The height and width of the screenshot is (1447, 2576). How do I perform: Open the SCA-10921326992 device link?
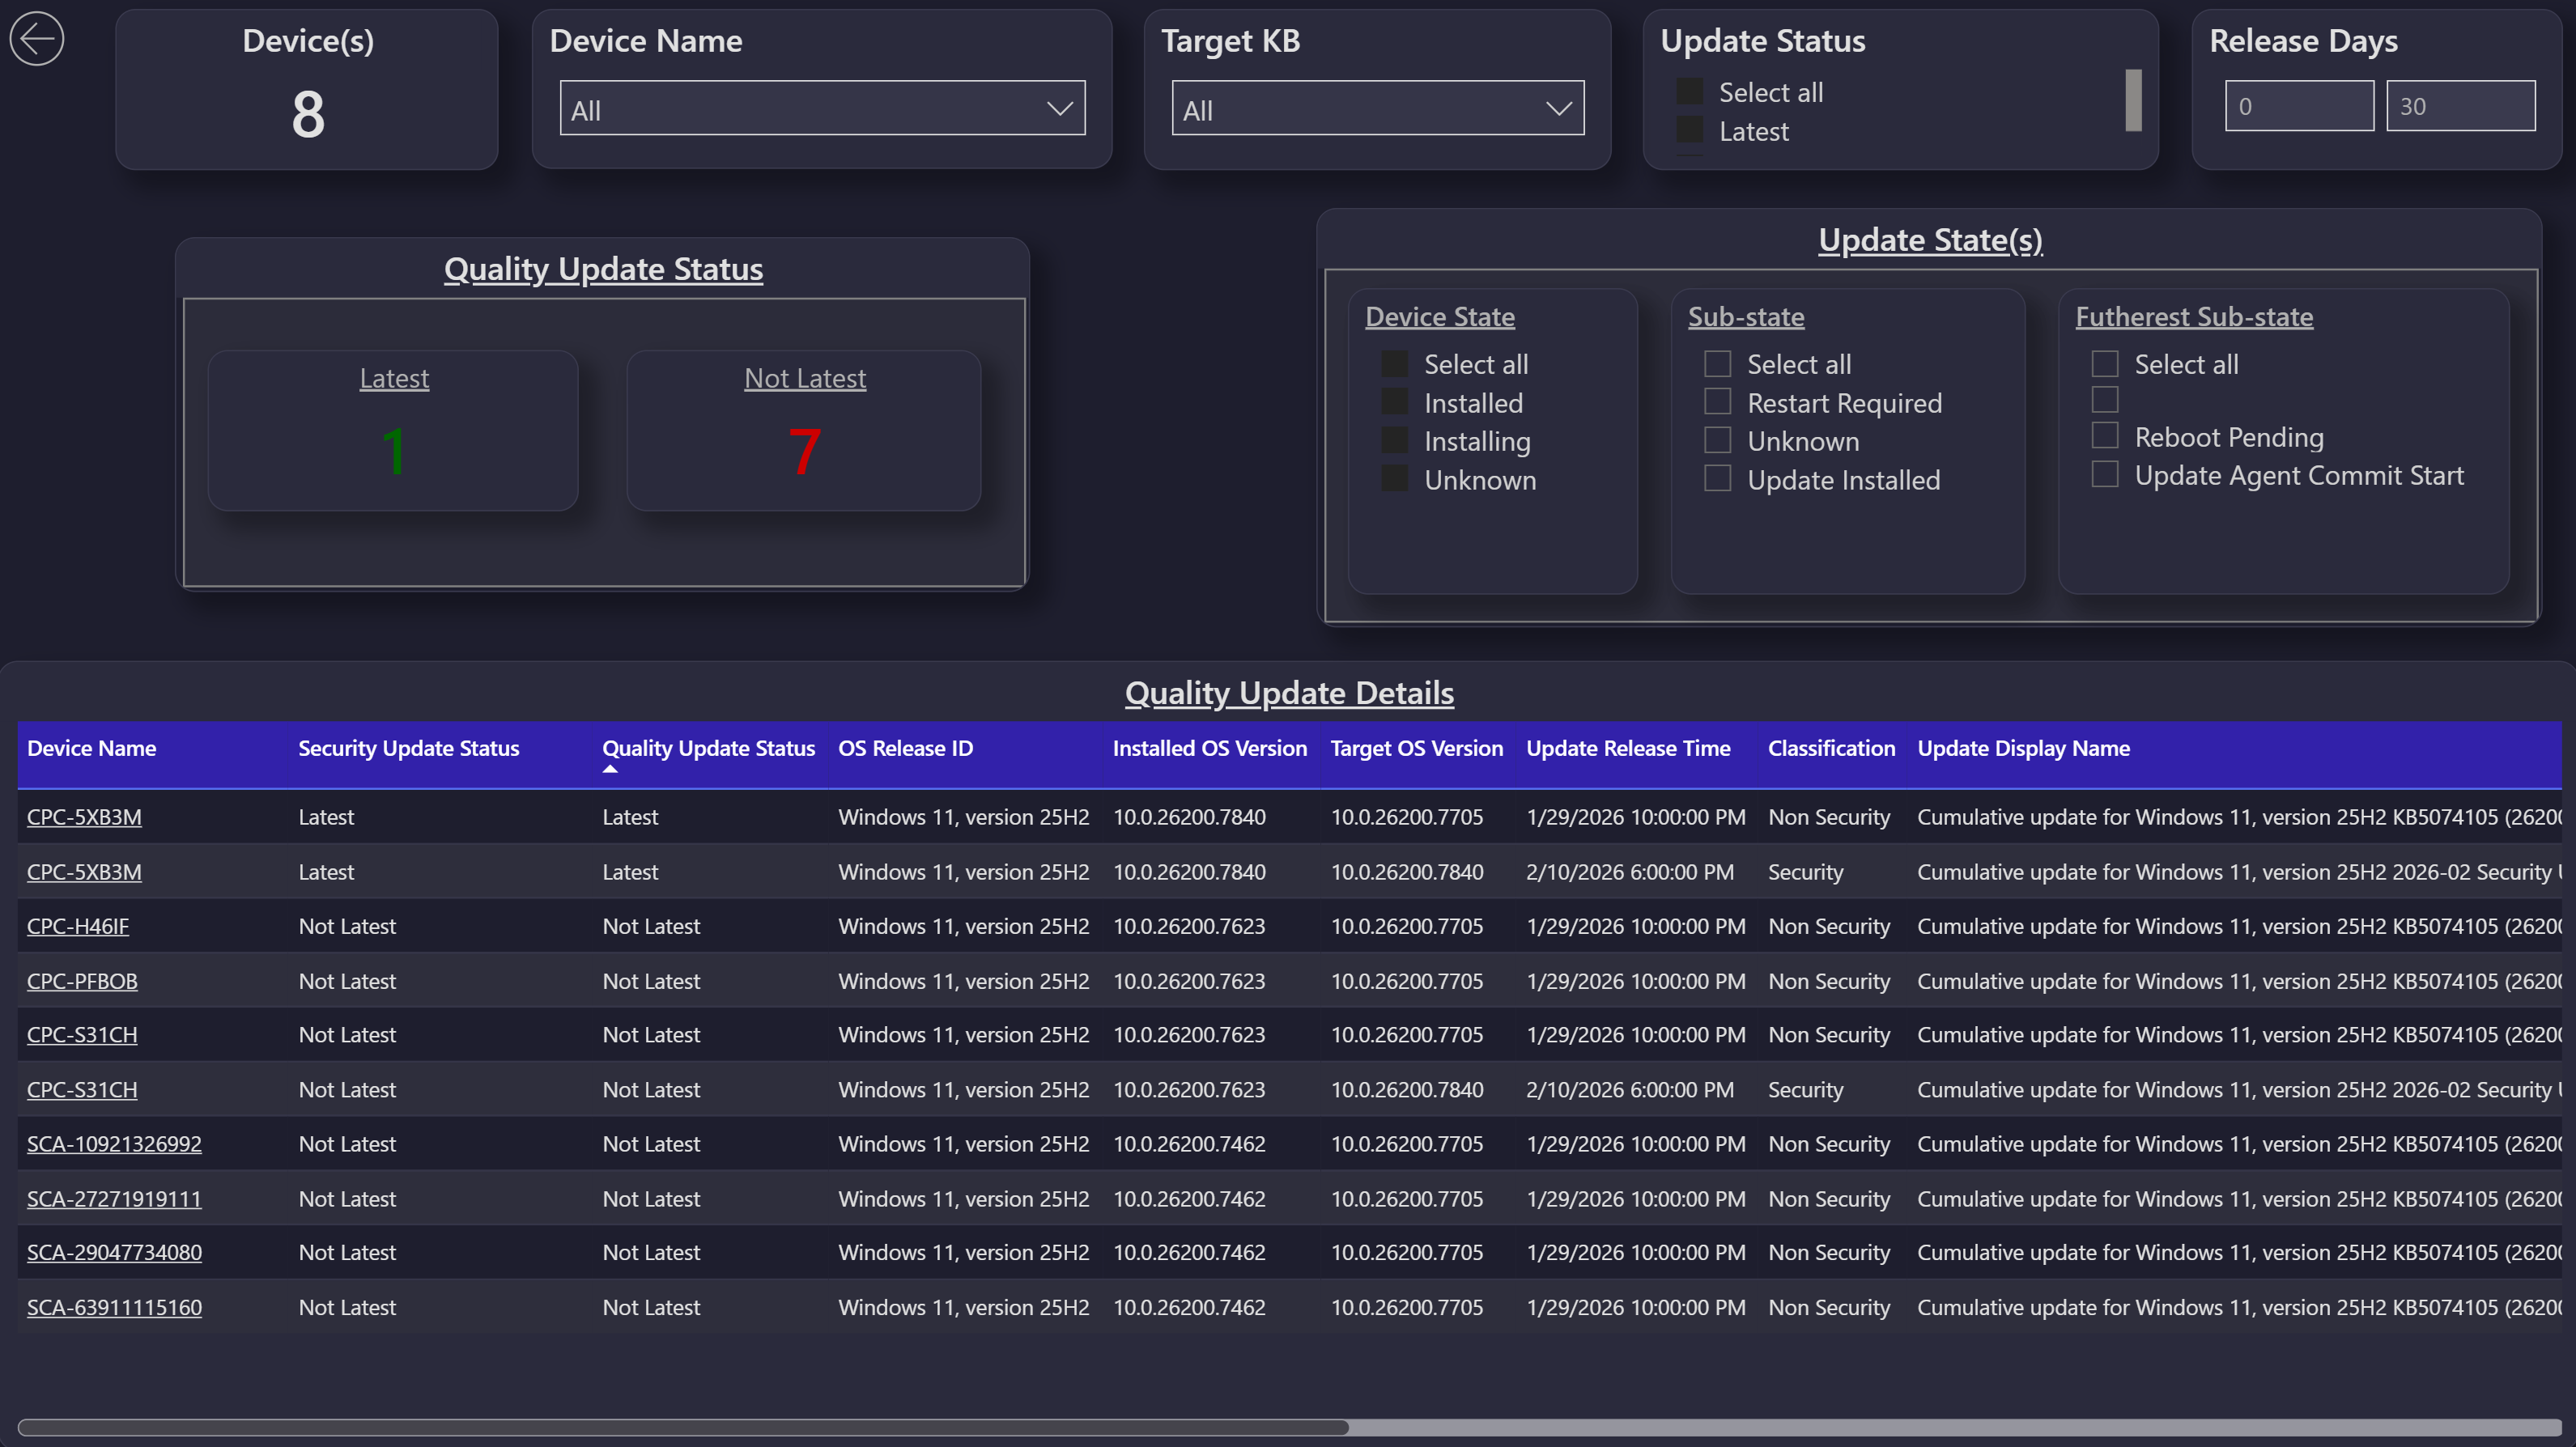pos(114,1144)
